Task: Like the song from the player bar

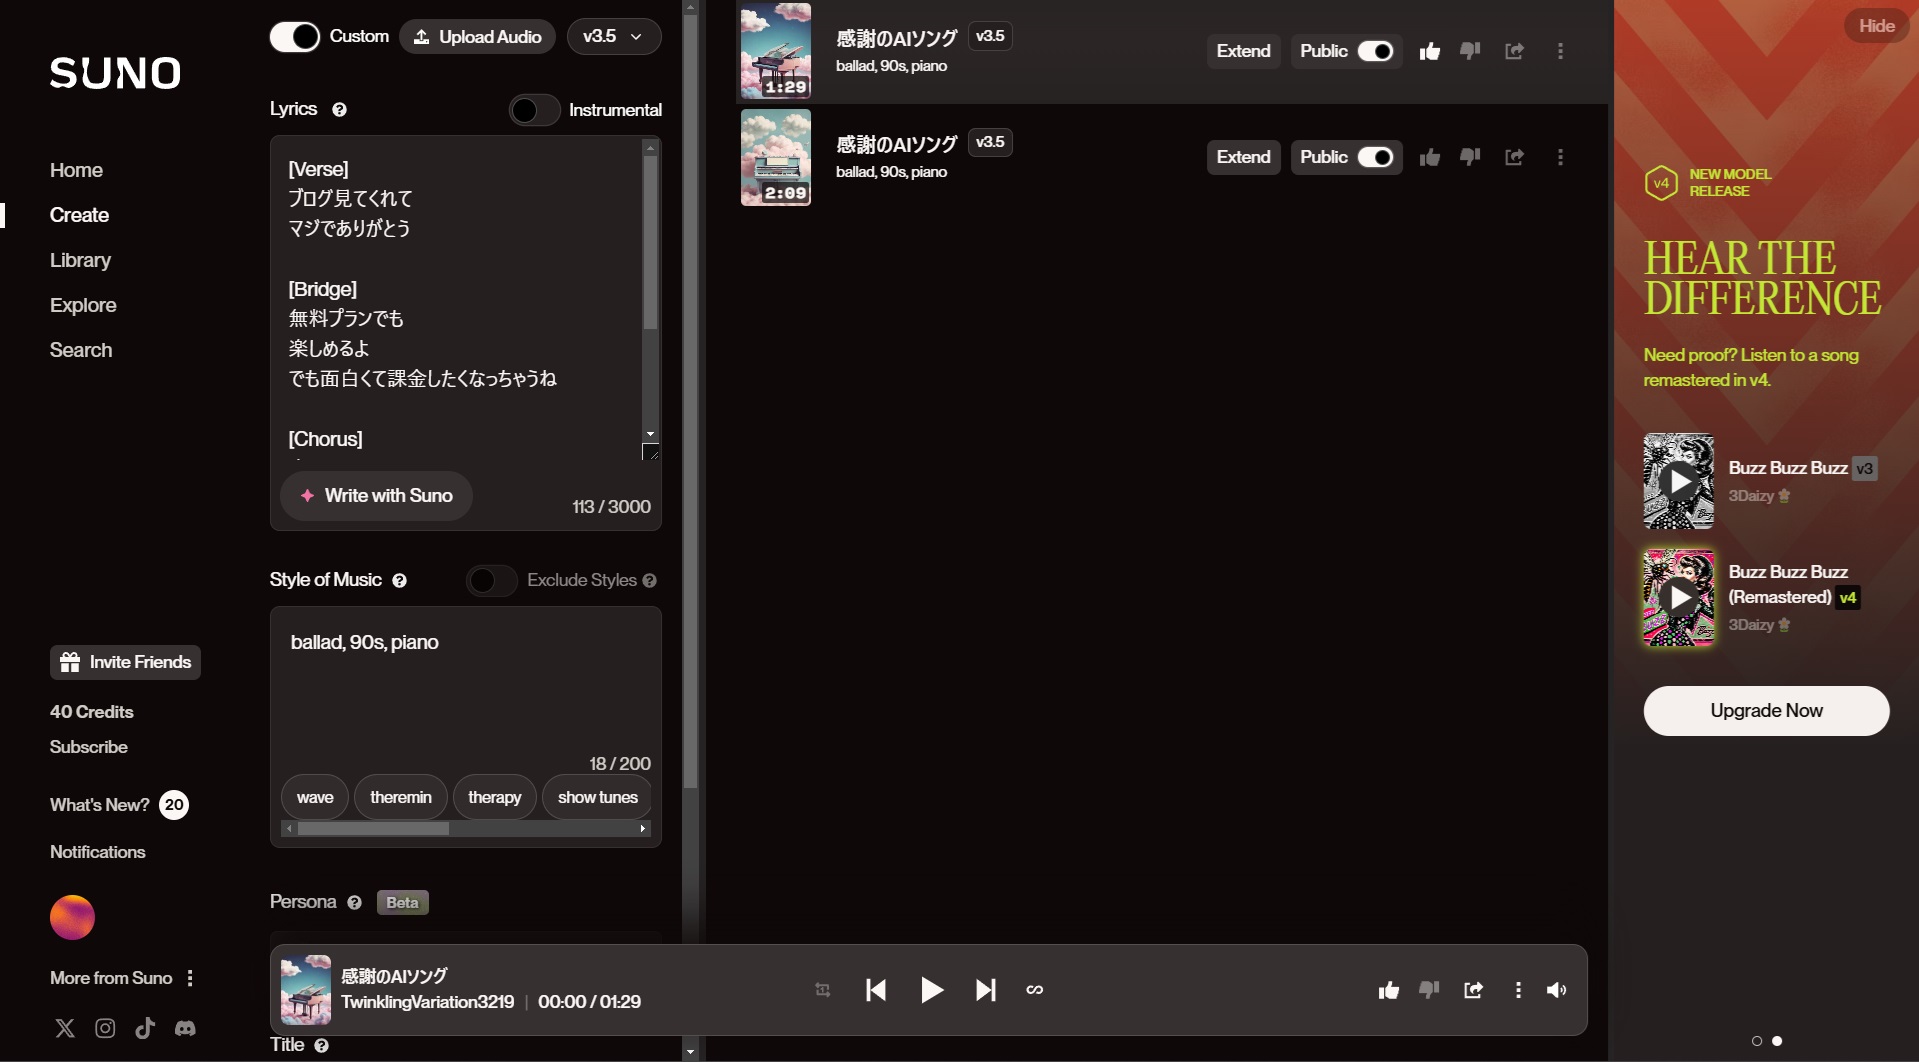Action: (1388, 990)
